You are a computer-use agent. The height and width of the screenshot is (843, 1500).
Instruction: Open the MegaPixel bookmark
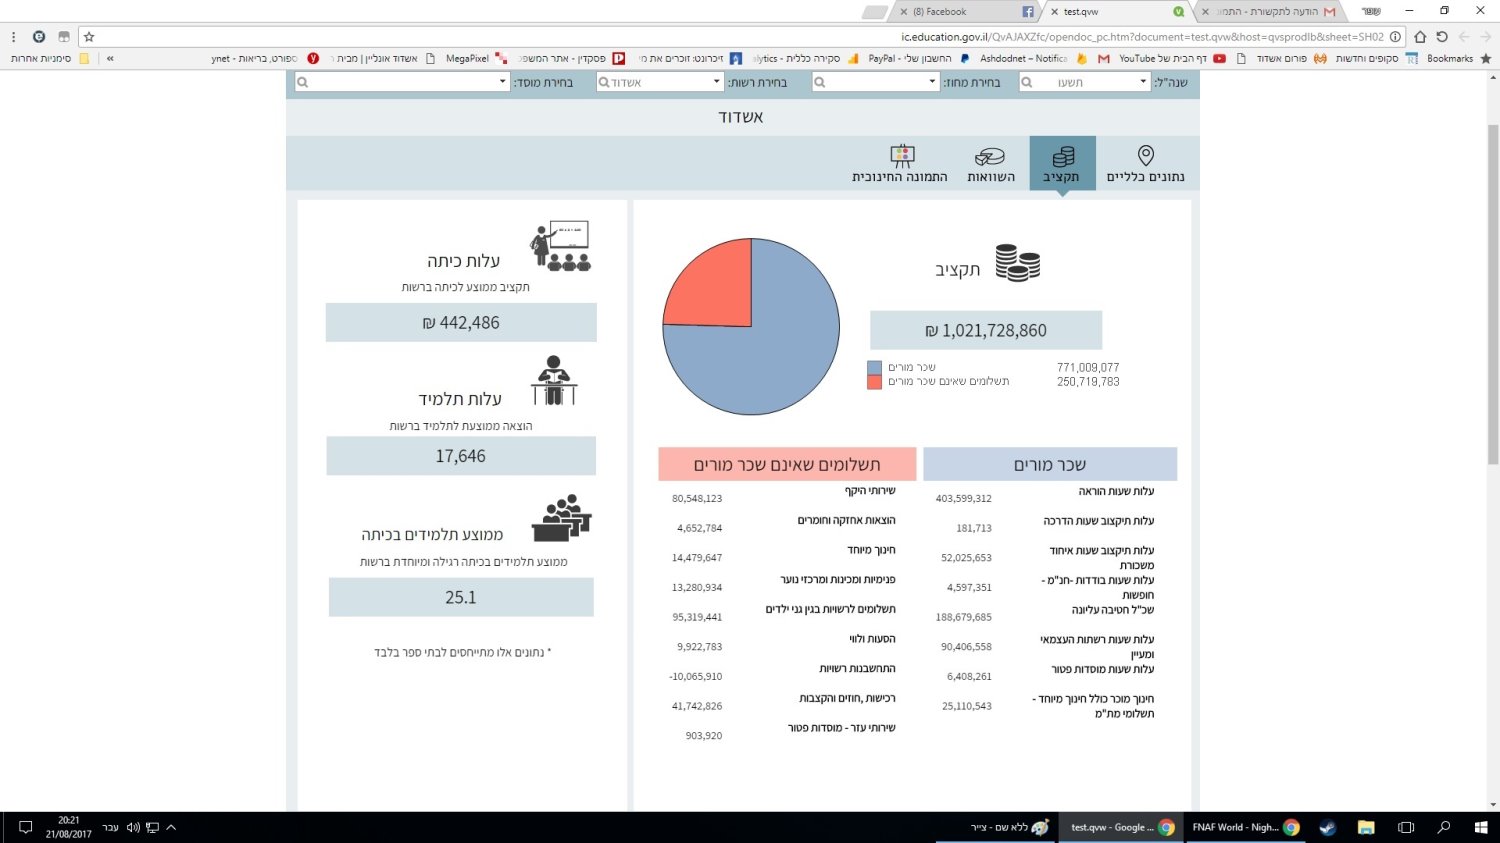pyautogui.click(x=466, y=59)
